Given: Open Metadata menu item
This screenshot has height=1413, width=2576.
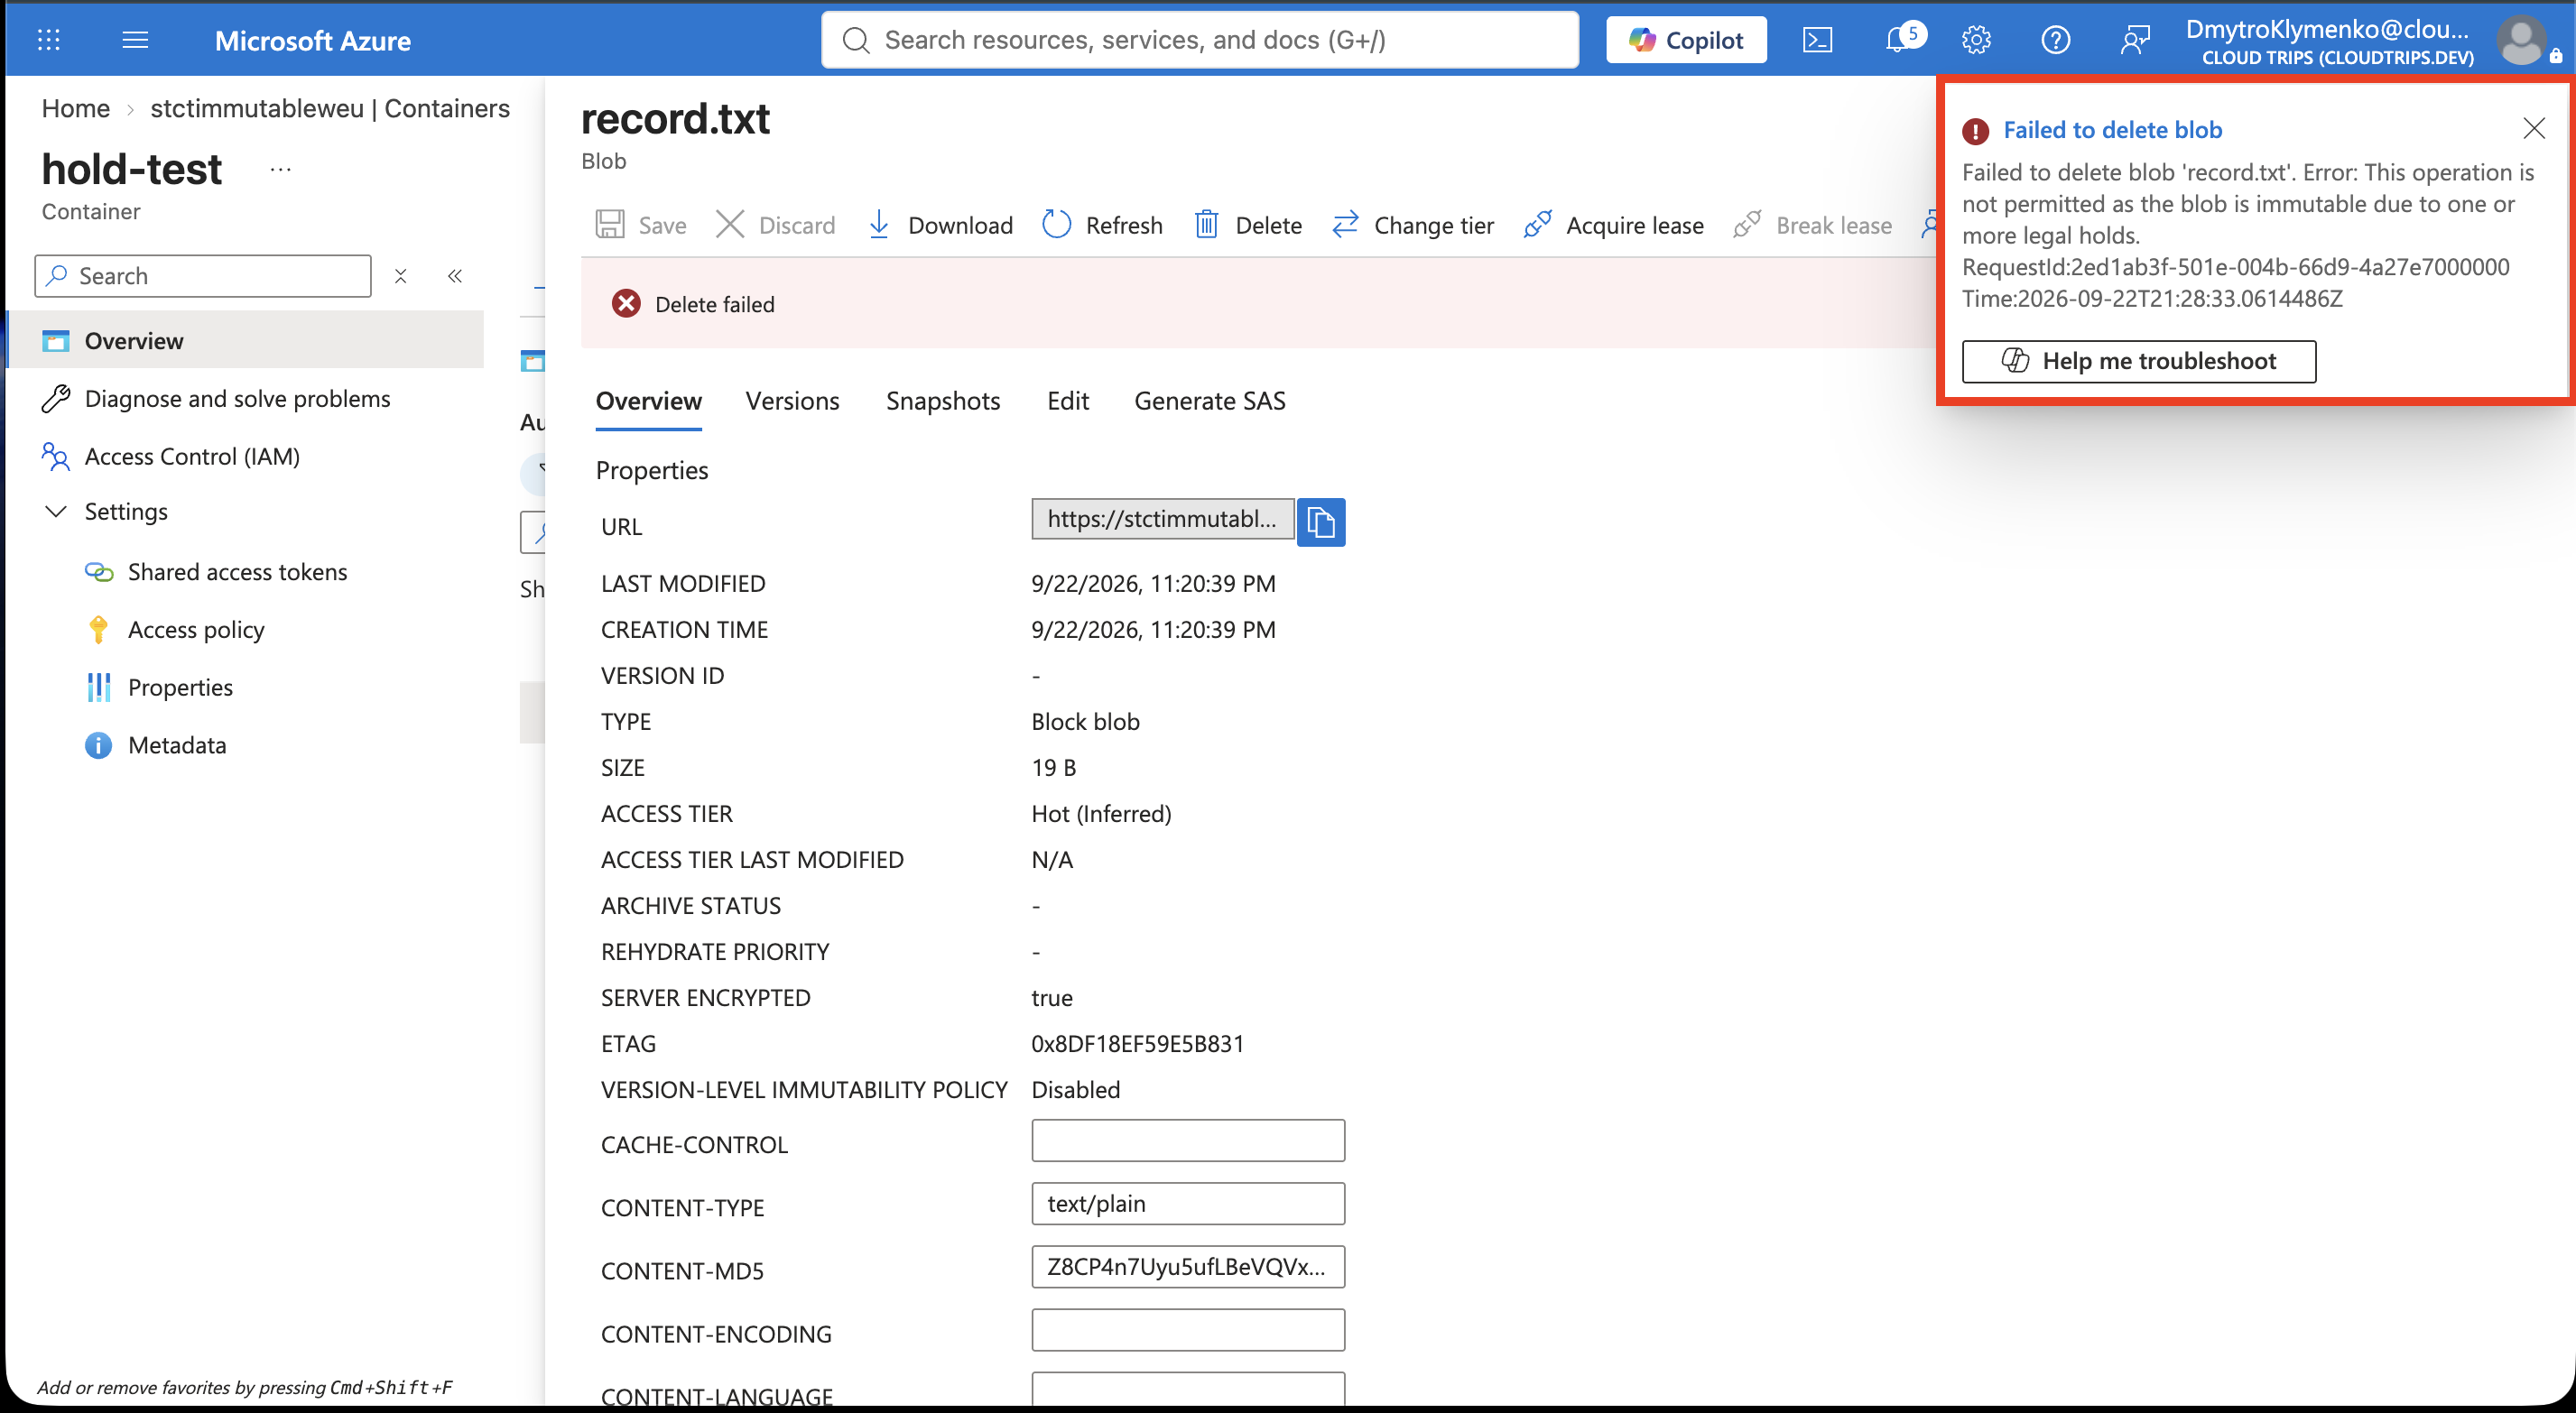Looking at the screenshot, I should tap(177, 746).
